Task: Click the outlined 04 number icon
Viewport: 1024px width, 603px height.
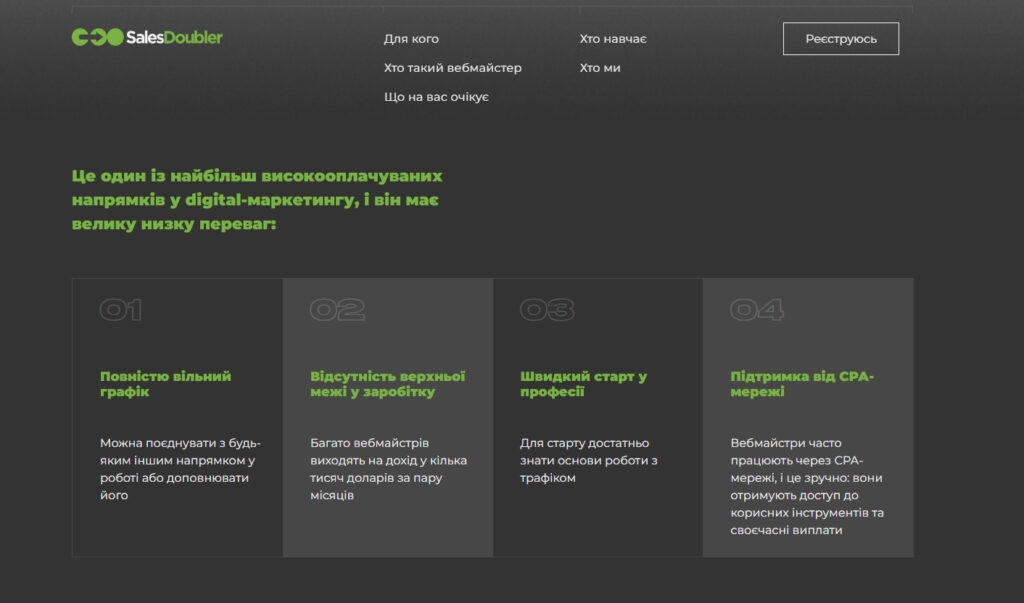Action: point(757,310)
